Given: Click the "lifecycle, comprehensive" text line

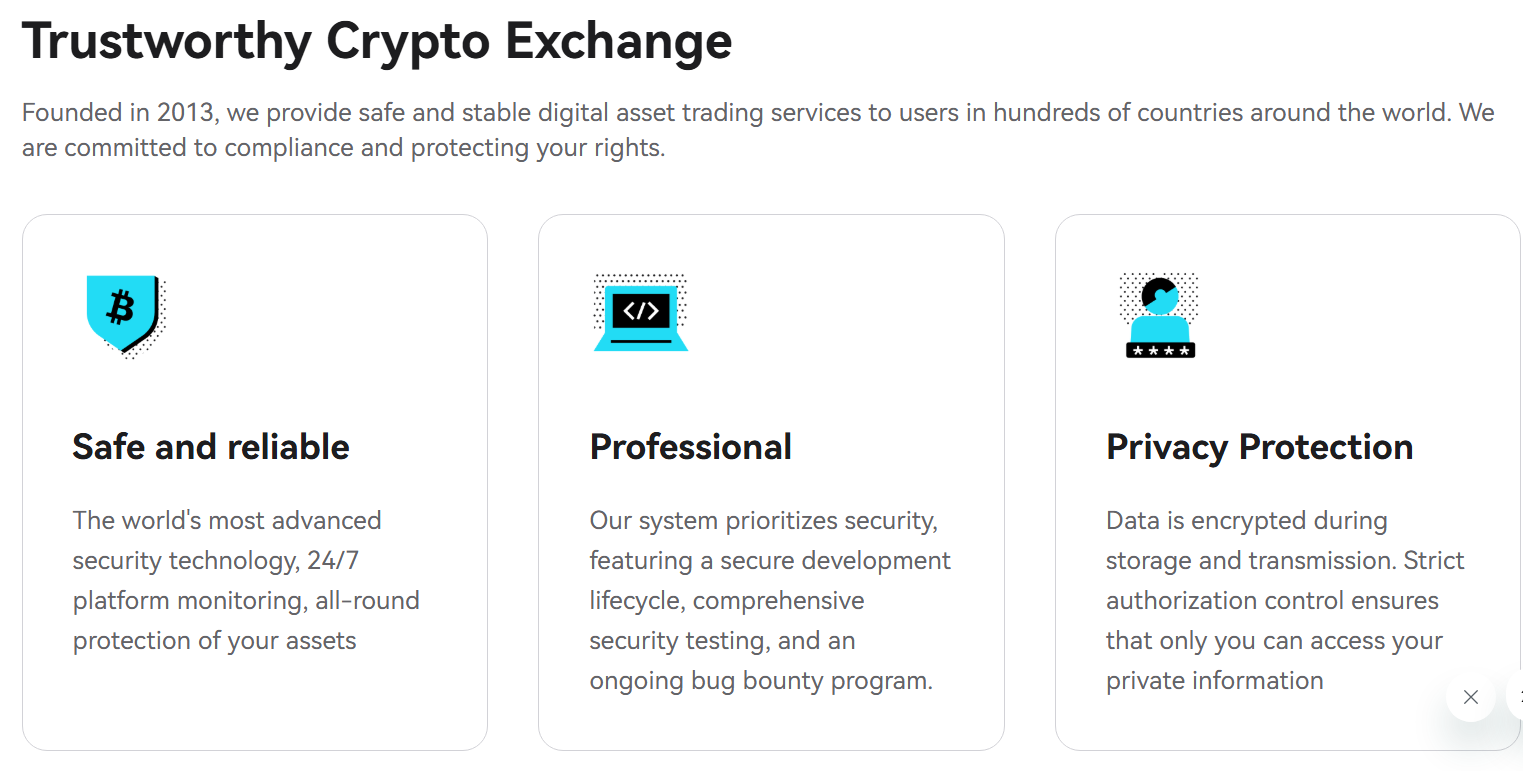Looking at the screenshot, I should pyautogui.click(x=726, y=601).
